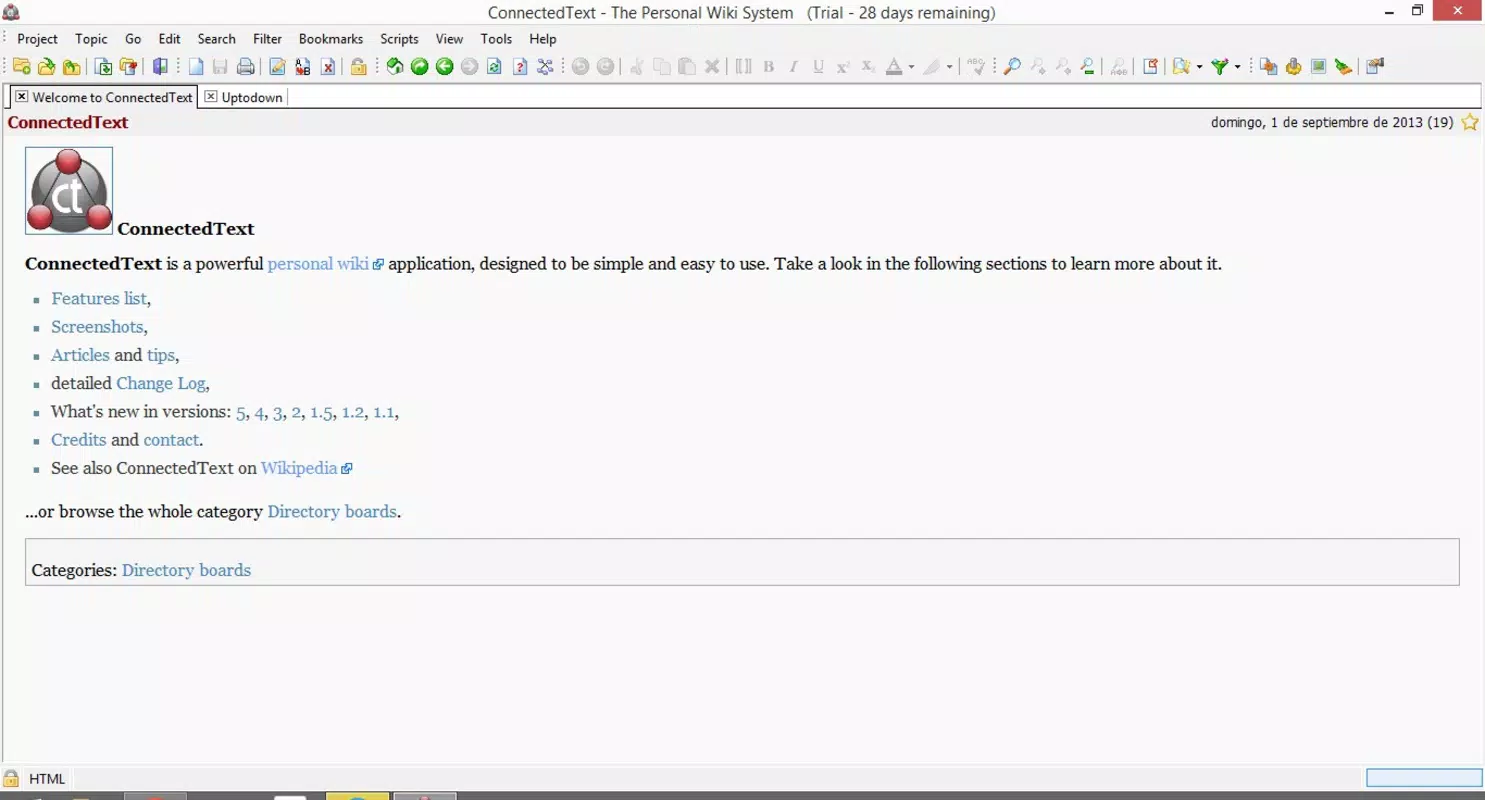Toggle italic formatting
The height and width of the screenshot is (800, 1485).
pyautogui.click(x=793, y=67)
